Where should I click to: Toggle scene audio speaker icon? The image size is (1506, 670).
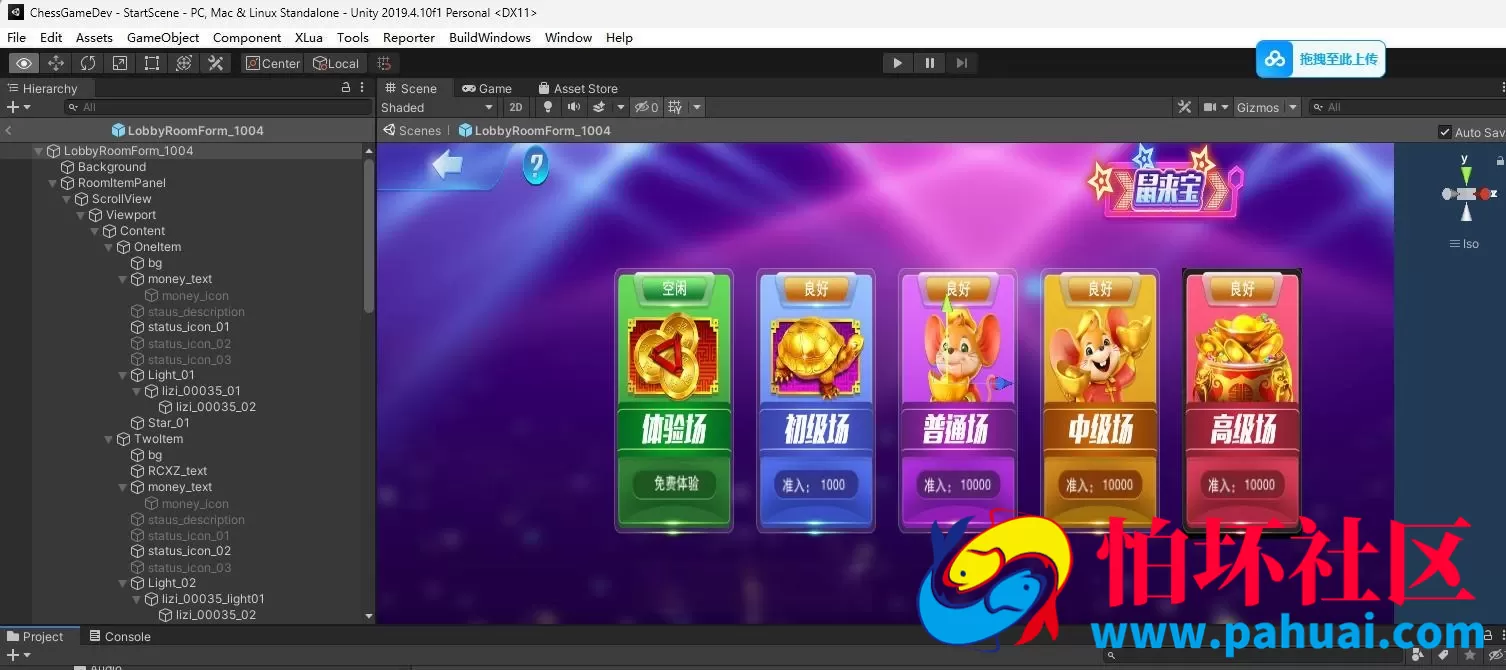click(x=574, y=107)
